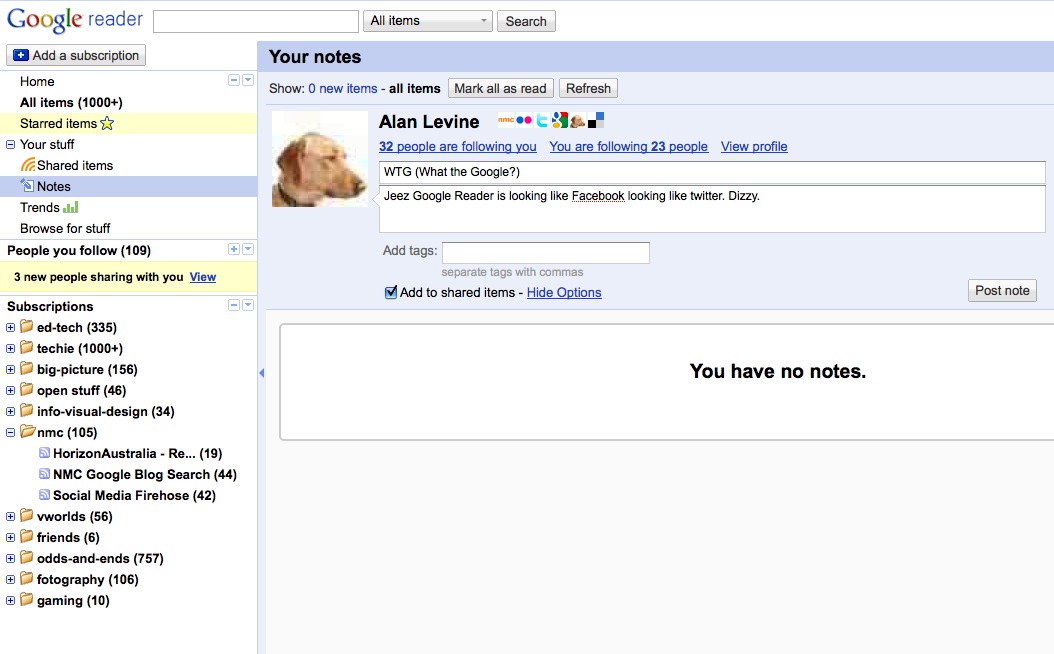Minimize the Home navigation section
The width and height of the screenshot is (1054, 654).
click(234, 80)
